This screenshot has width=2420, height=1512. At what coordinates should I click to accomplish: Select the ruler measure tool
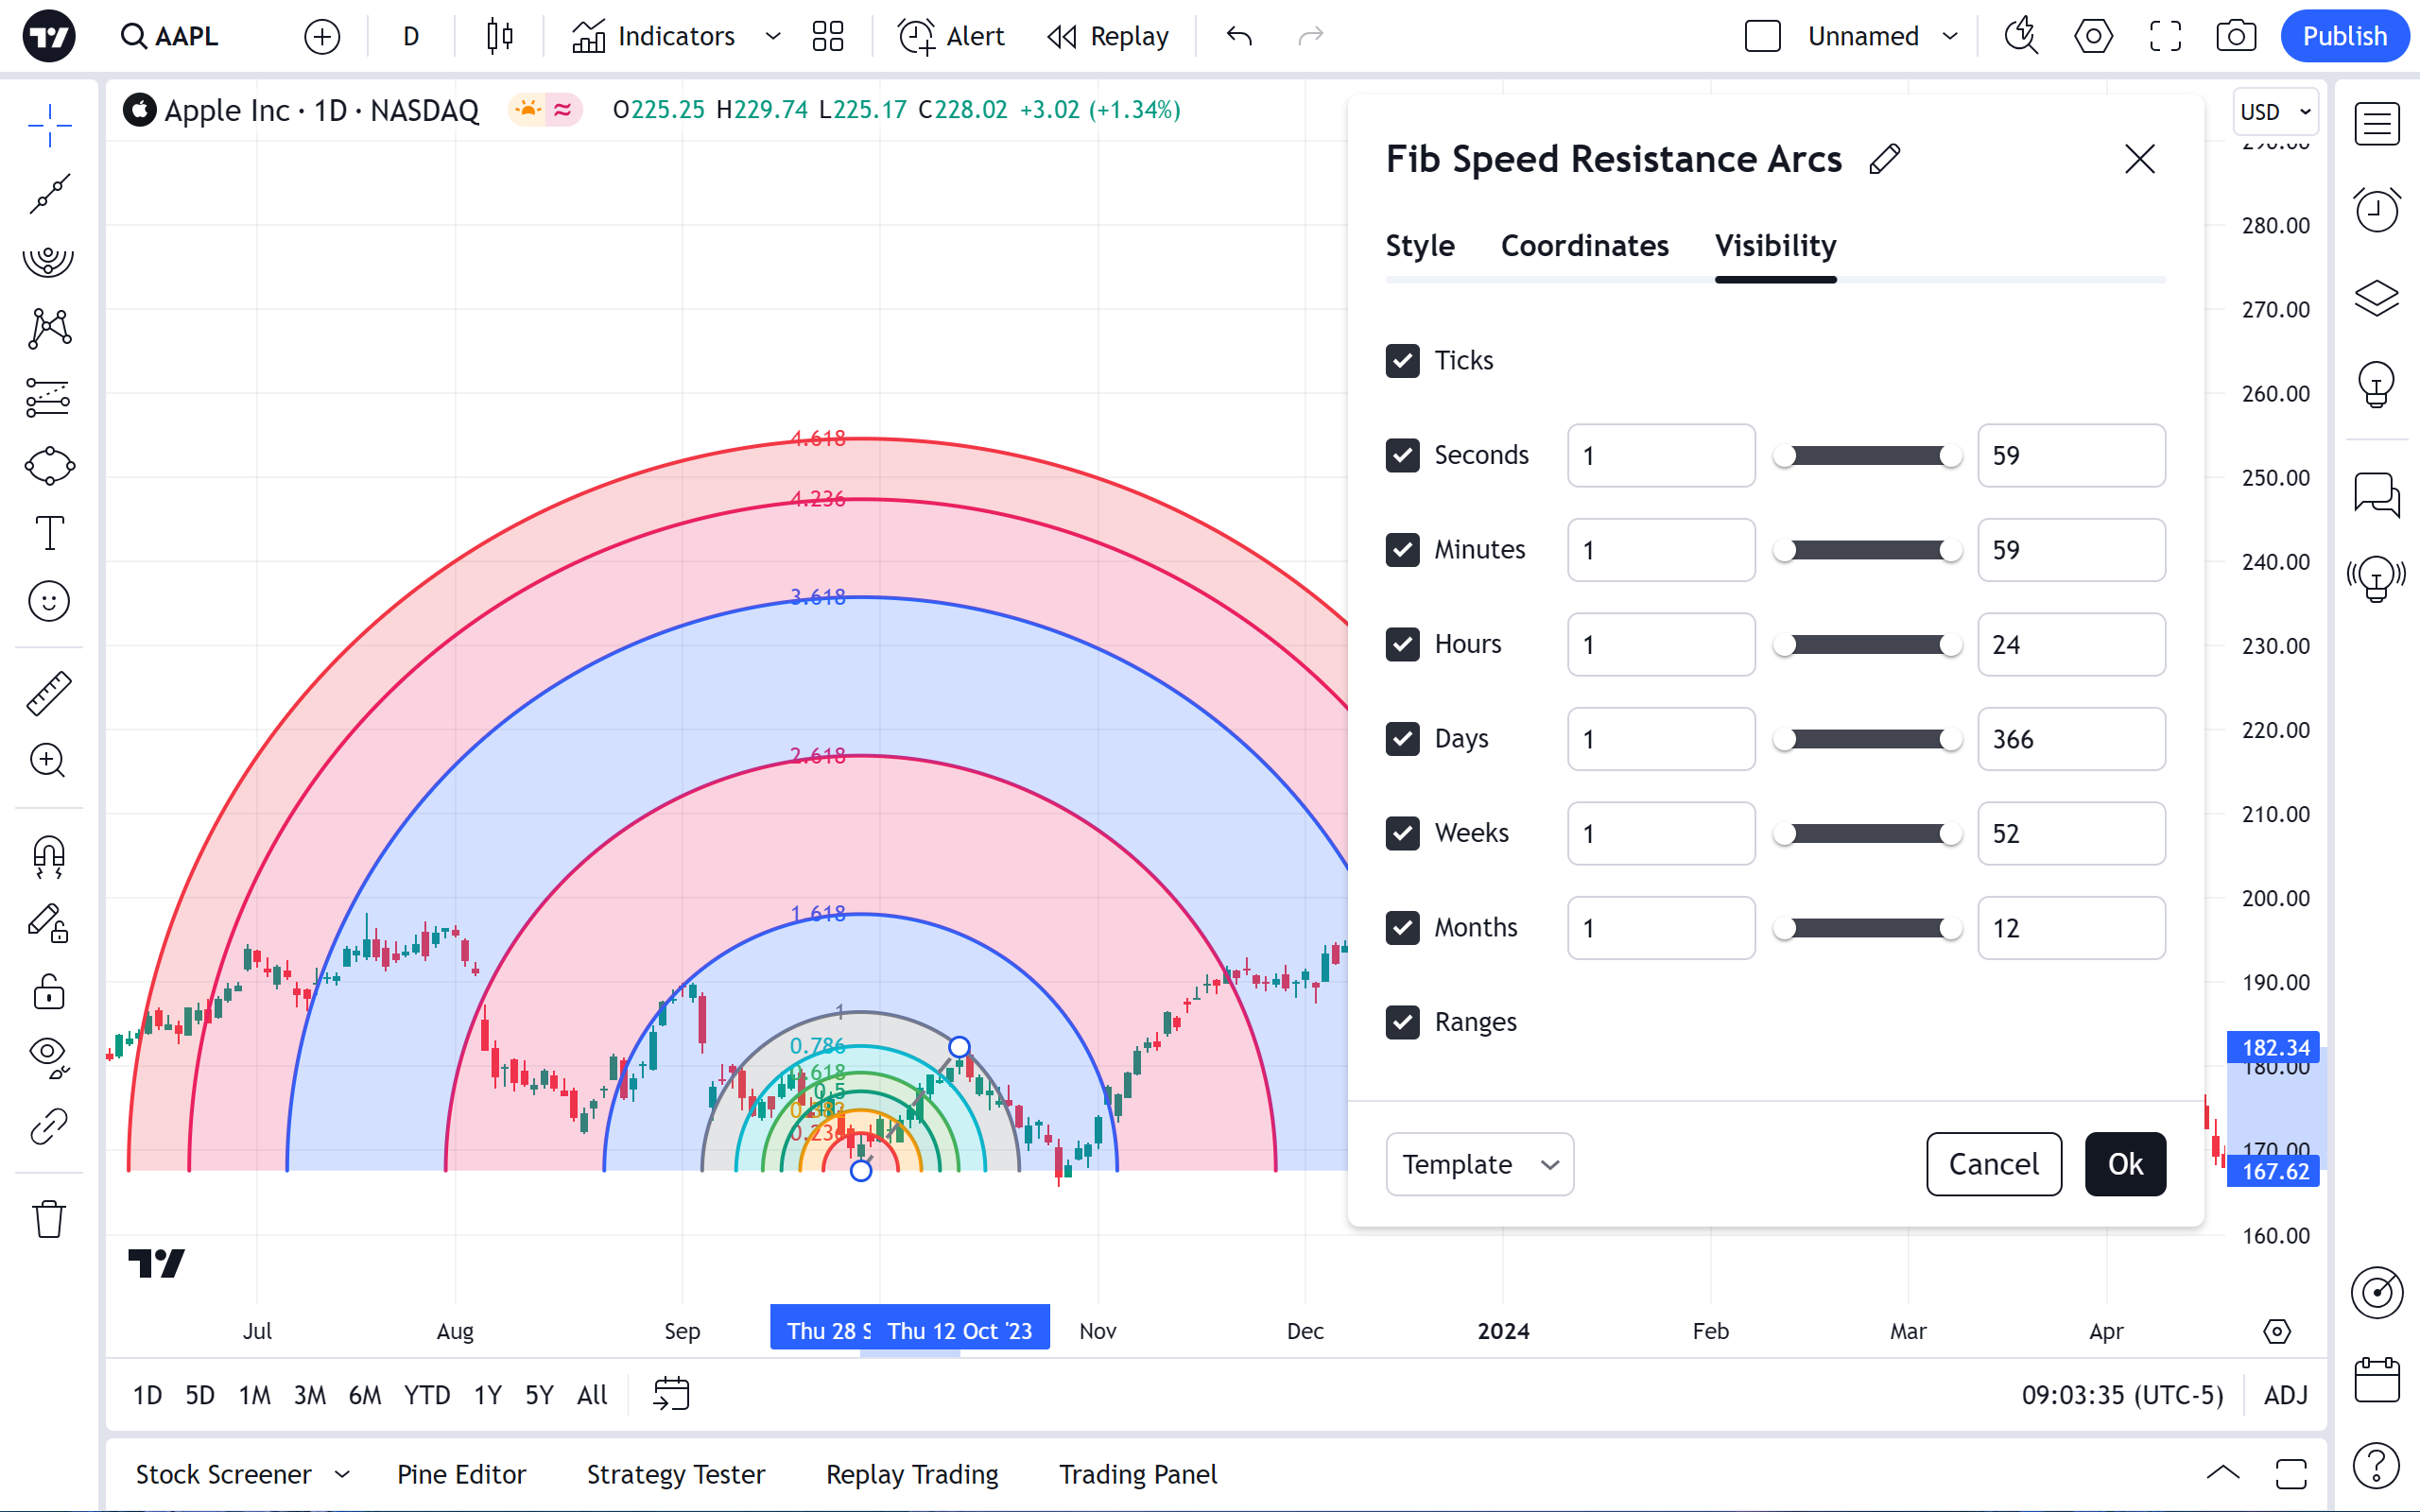coord(48,693)
